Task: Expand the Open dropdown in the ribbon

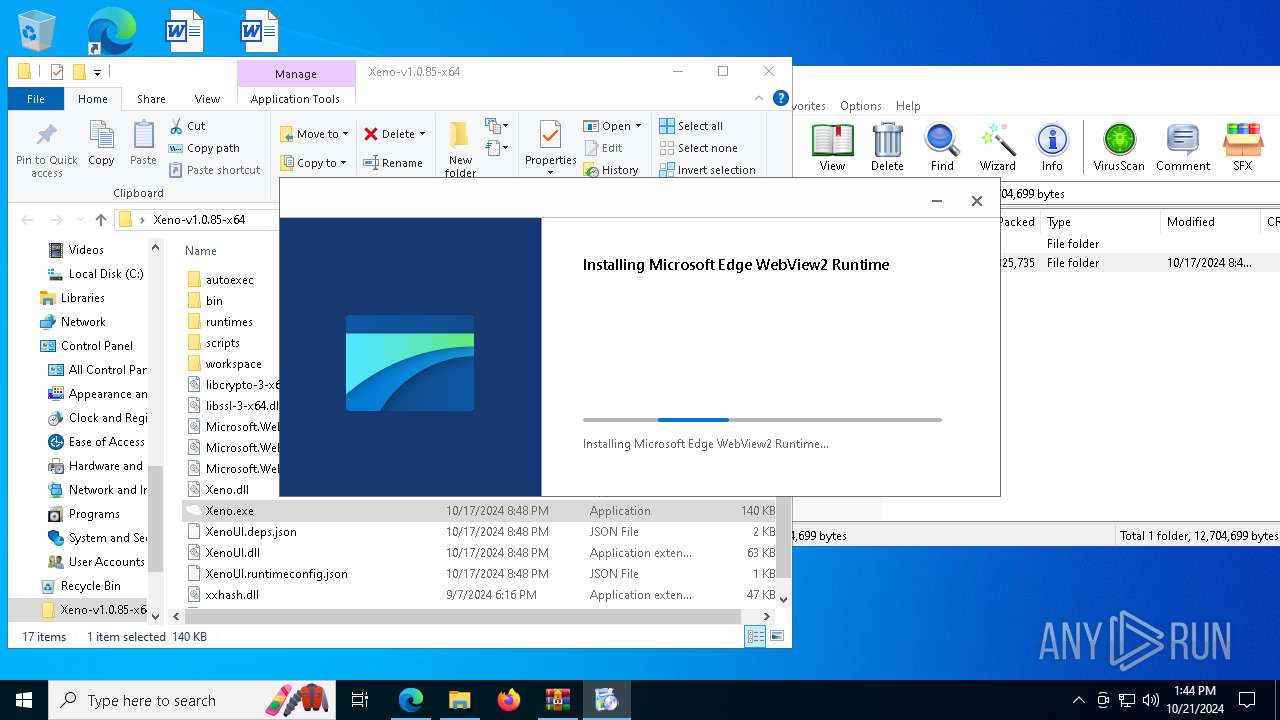Action: (x=638, y=126)
